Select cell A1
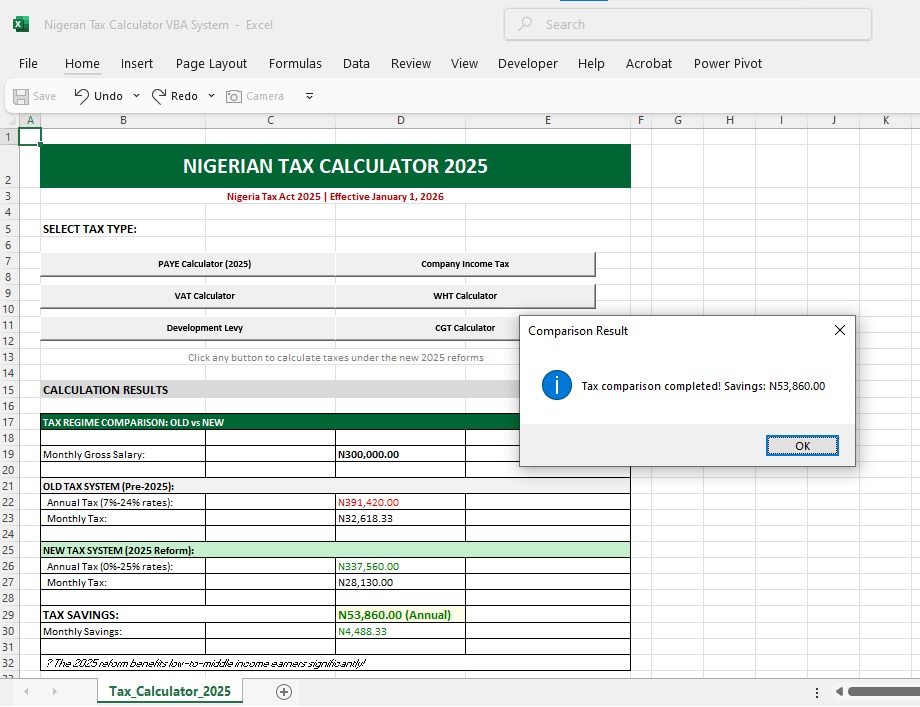Viewport: 920px width, 707px height. point(30,137)
